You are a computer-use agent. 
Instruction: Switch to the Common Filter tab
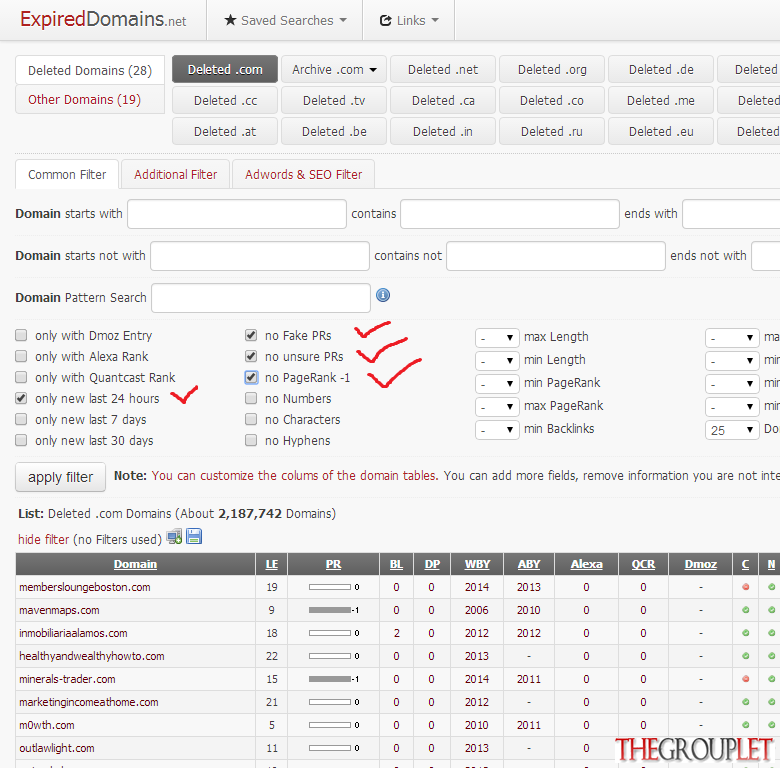(x=67, y=175)
